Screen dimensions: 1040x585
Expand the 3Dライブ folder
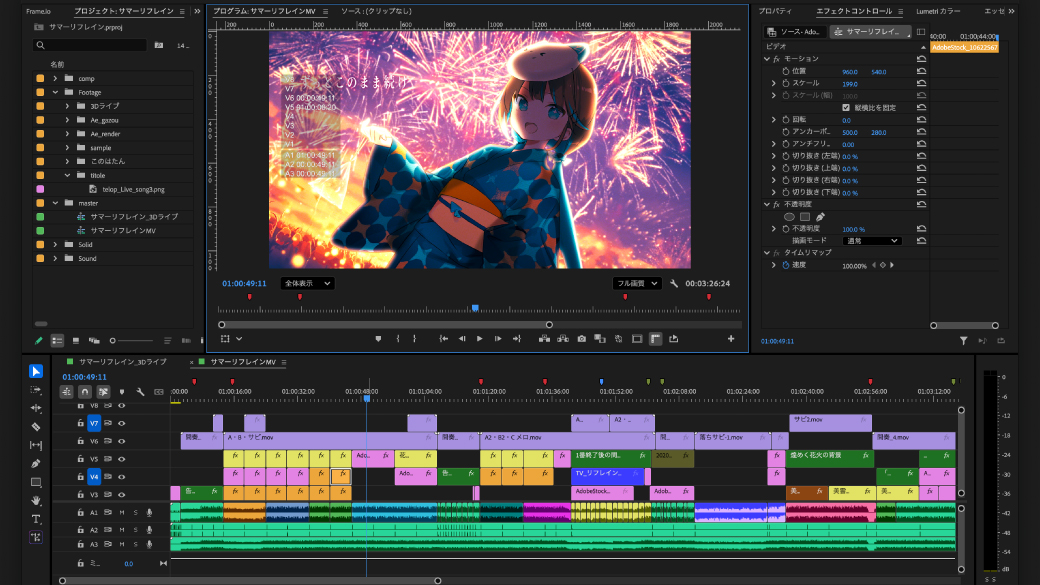click(67, 106)
